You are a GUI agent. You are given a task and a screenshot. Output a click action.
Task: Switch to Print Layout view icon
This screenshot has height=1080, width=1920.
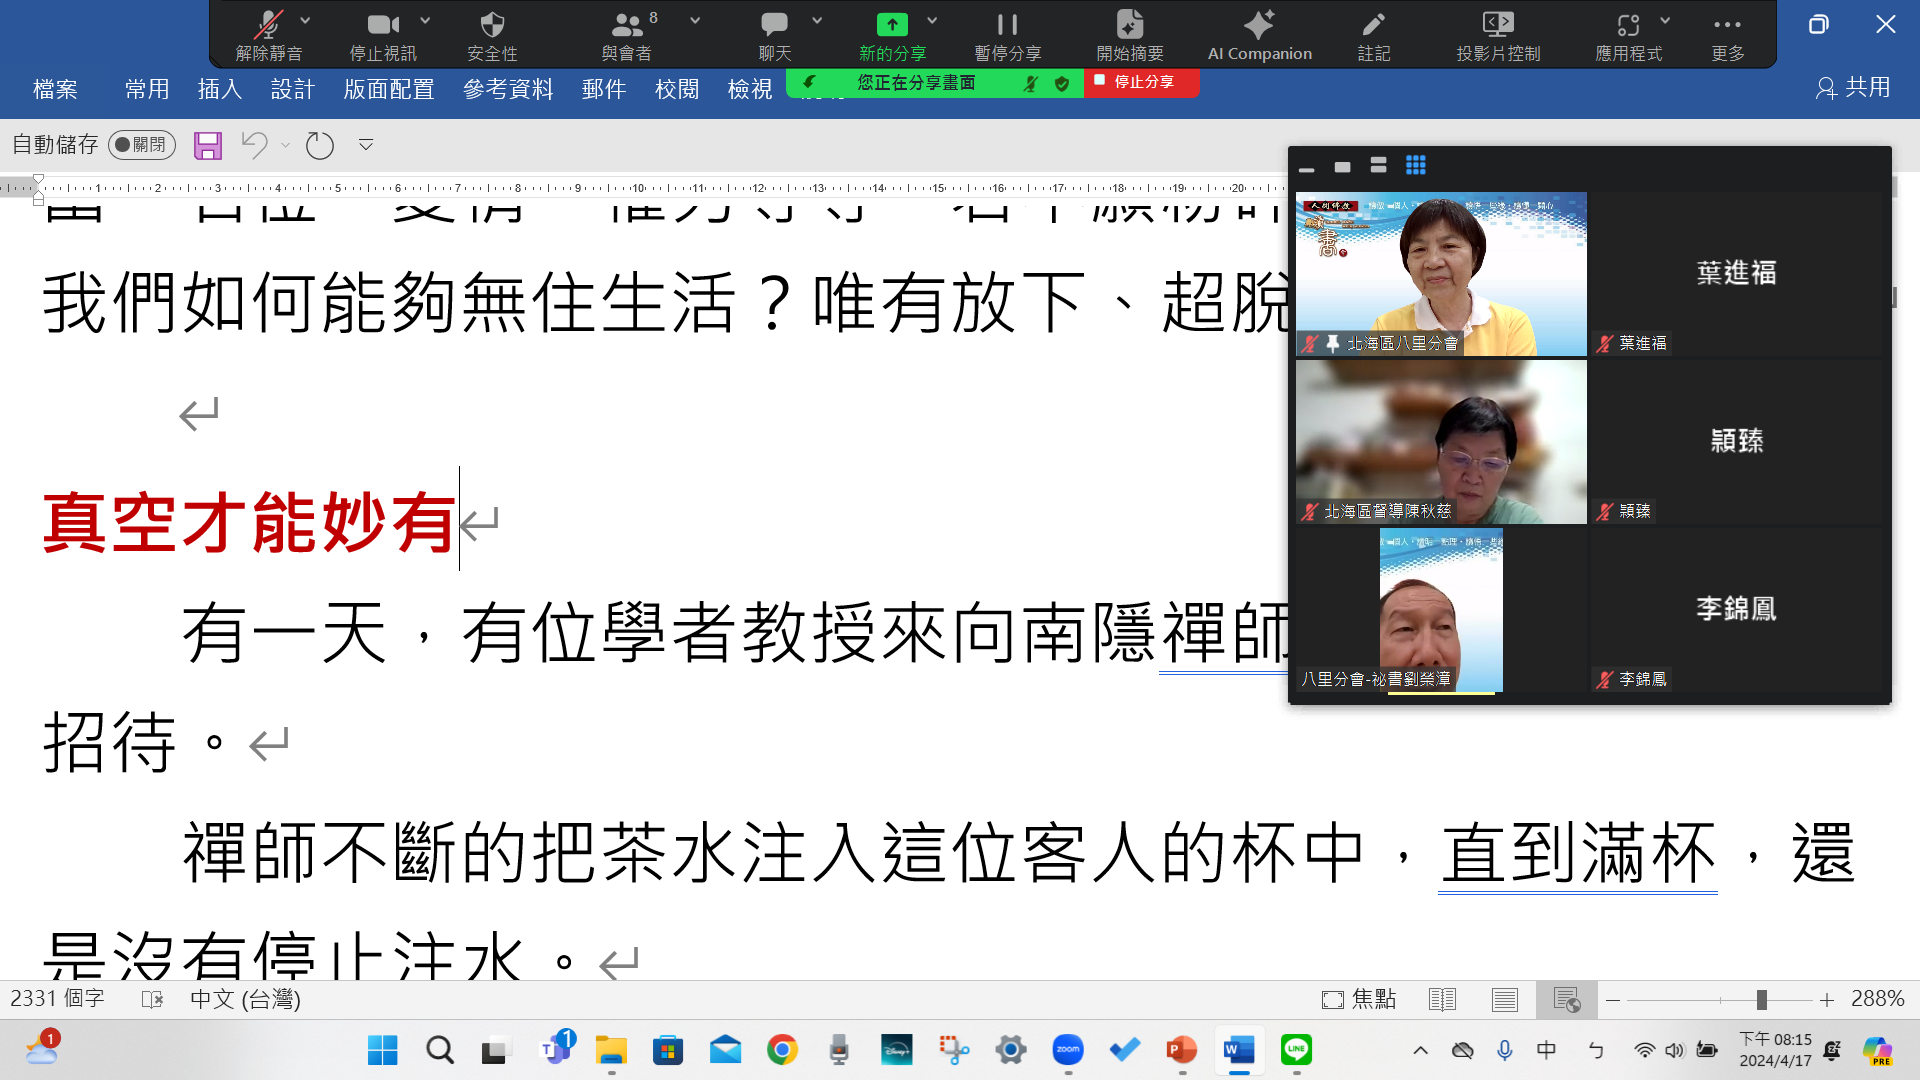[x=1504, y=999]
